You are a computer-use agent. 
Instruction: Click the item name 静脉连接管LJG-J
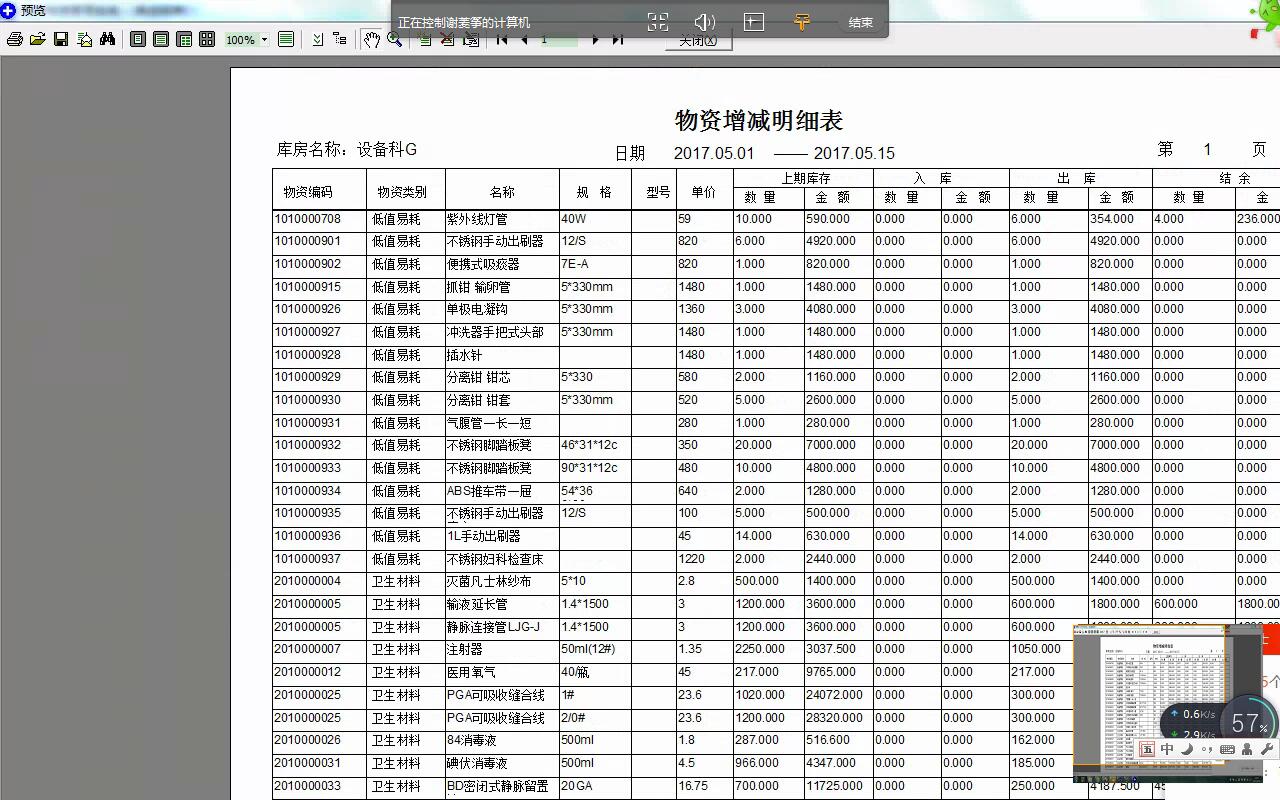(493, 627)
